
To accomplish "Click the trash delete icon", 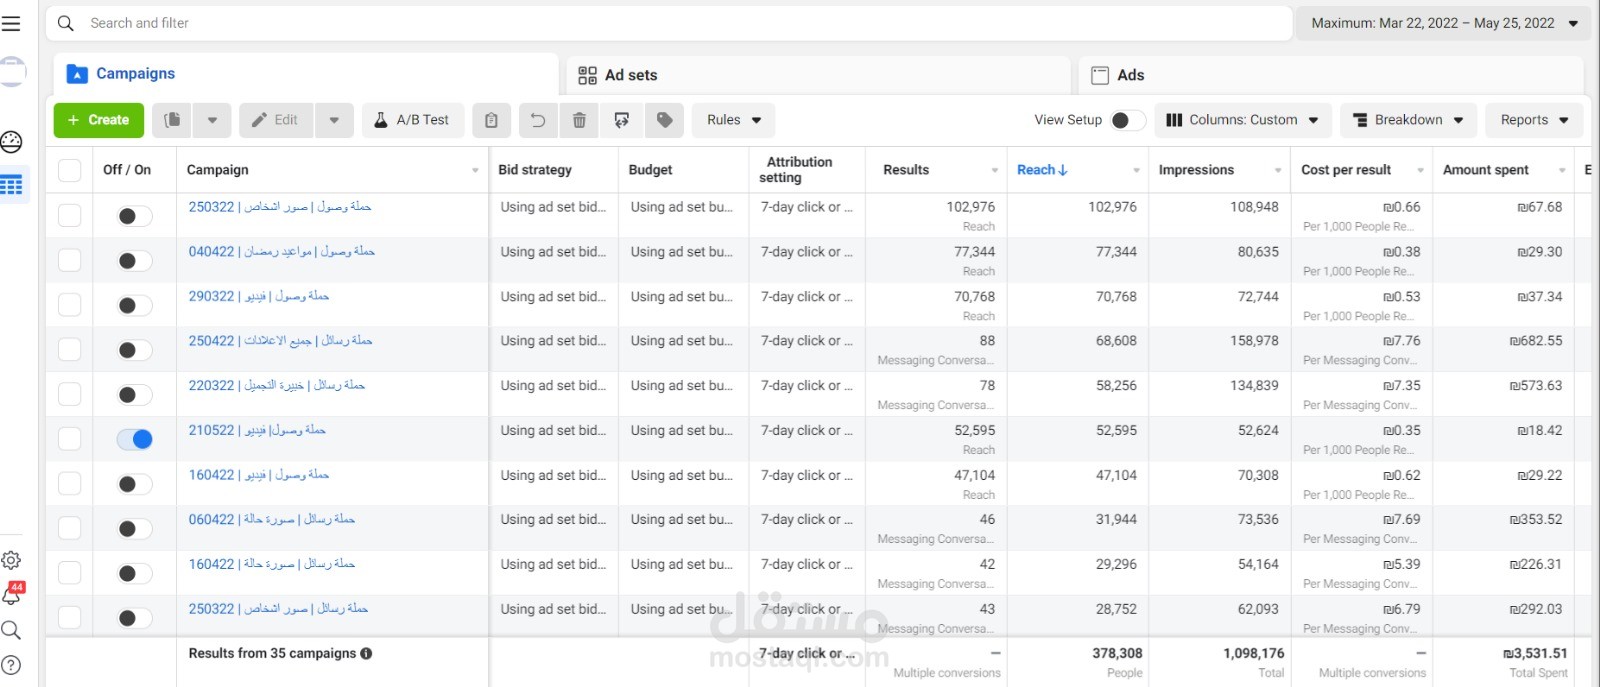I will click(579, 120).
